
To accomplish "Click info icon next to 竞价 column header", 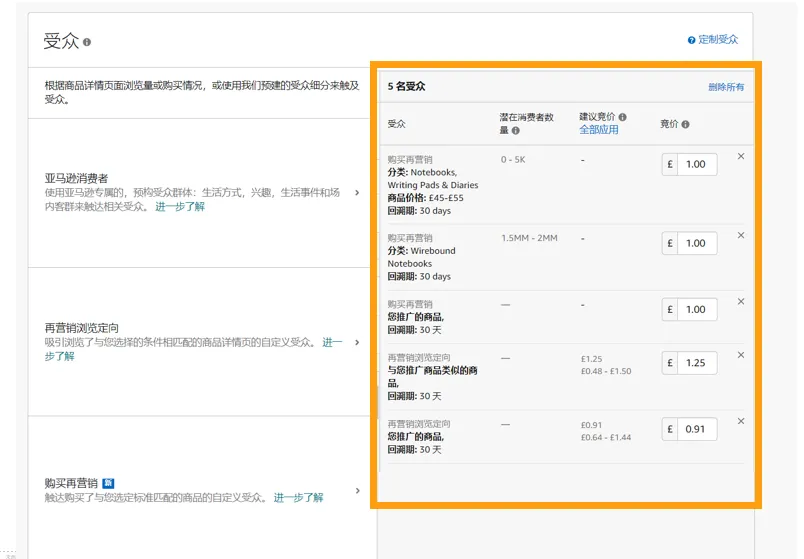I will point(685,124).
